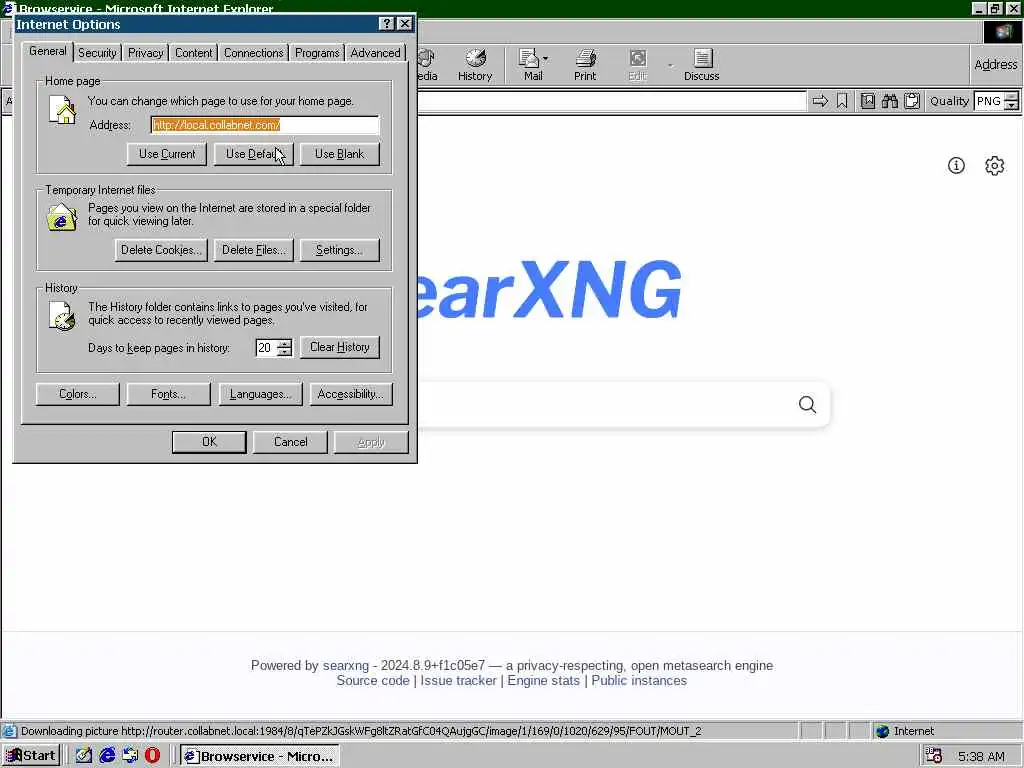
Task: Select the Browservice taskbar button
Action: pyautogui.click(x=260, y=756)
